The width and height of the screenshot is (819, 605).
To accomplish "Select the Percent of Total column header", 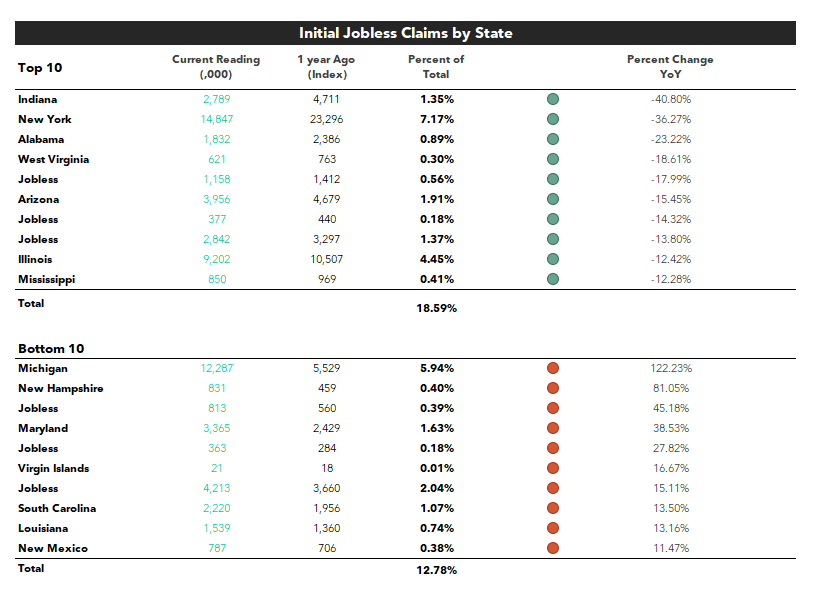I will pyautogui.click(x=436, y=67).
